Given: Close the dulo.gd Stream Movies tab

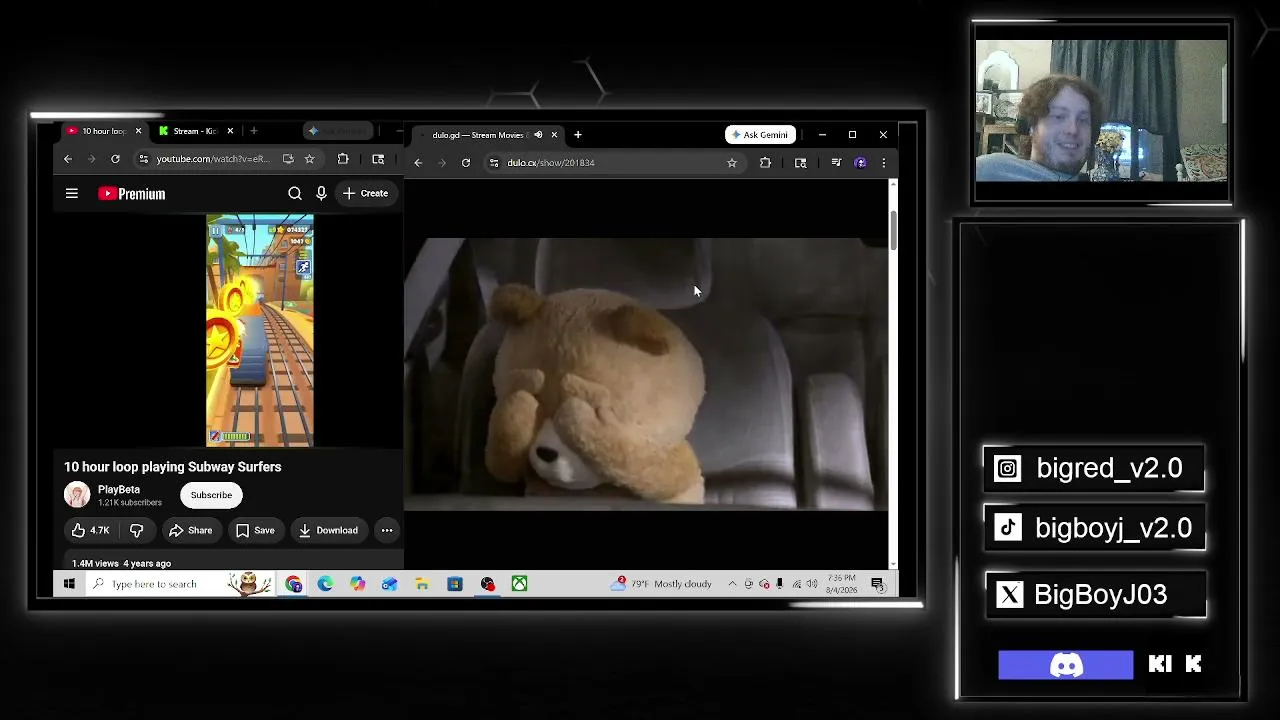Looking at the screenshot, I should (x=554, y=135).
